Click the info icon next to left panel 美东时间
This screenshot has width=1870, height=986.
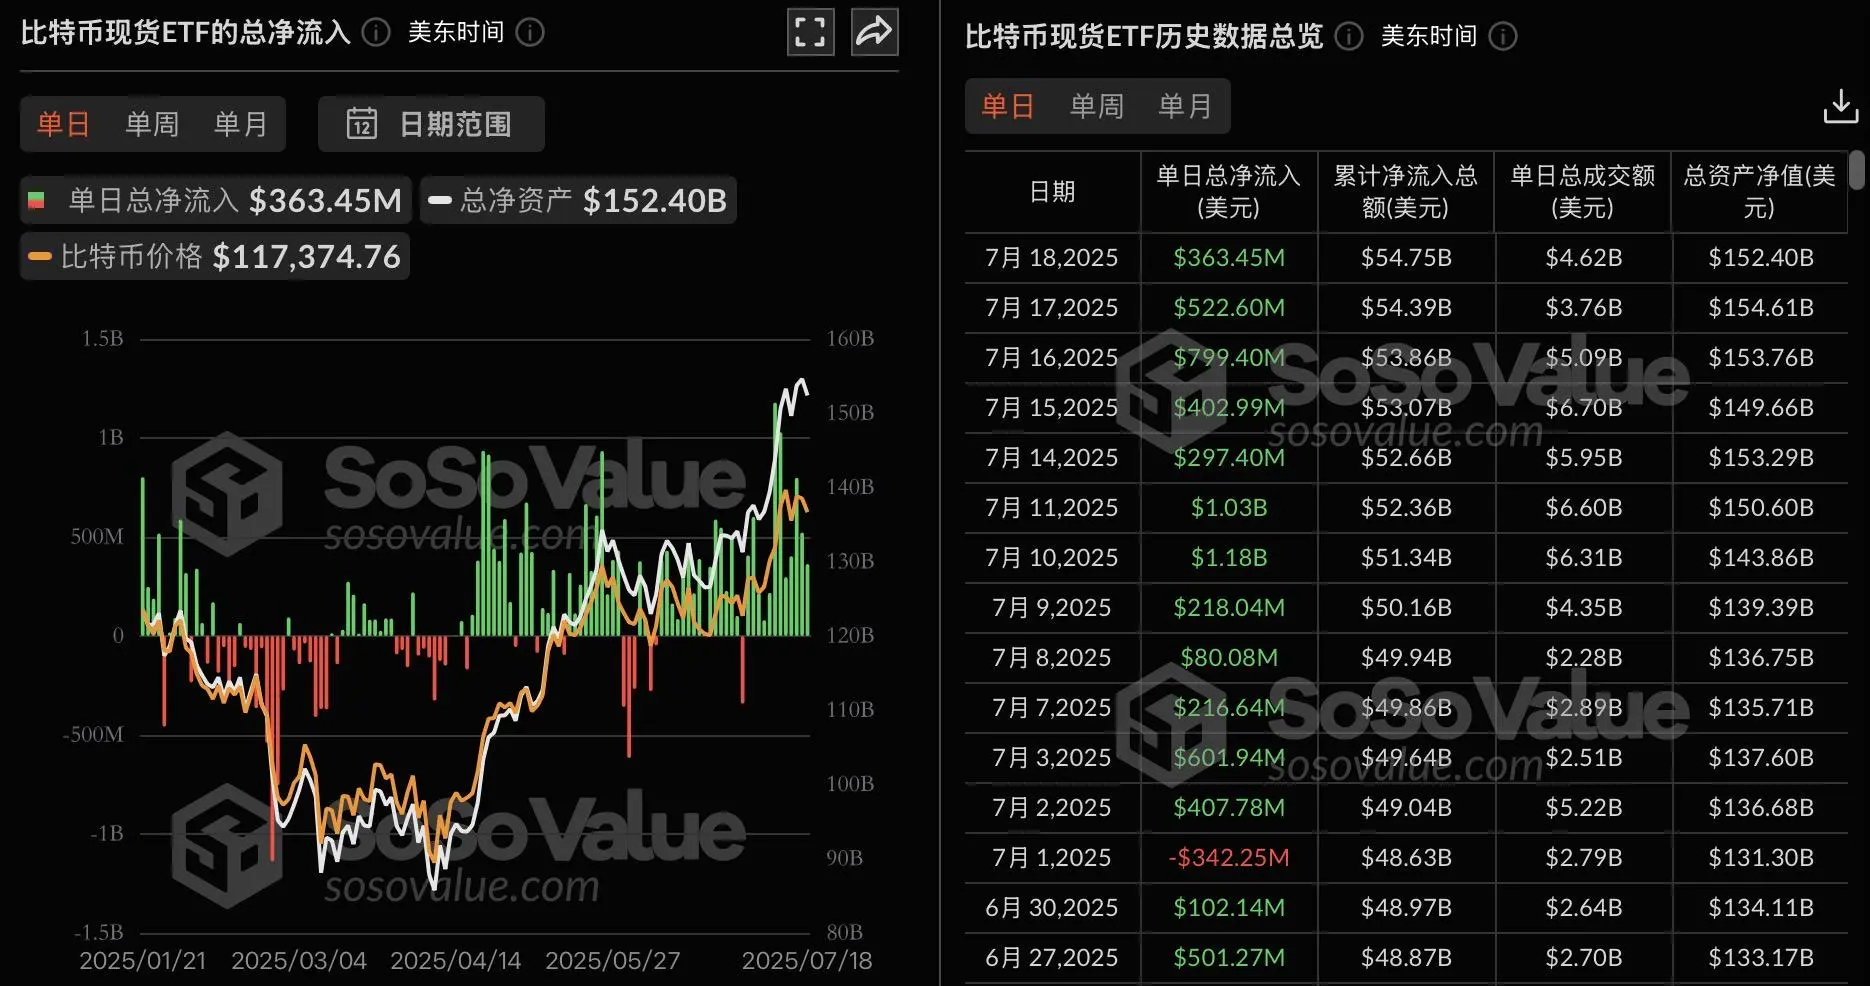[x=531, y=33]
